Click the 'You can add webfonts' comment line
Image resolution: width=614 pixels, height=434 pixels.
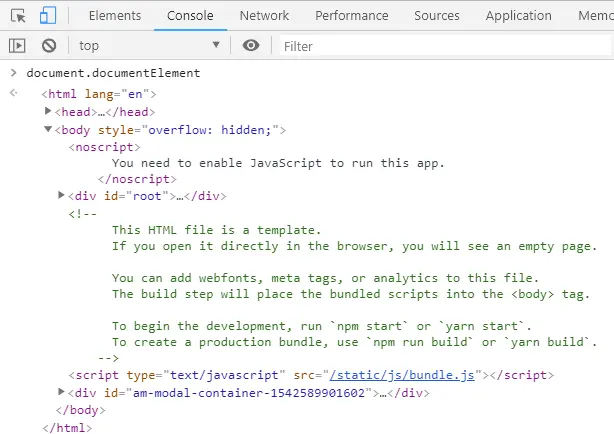click(325, 278)
